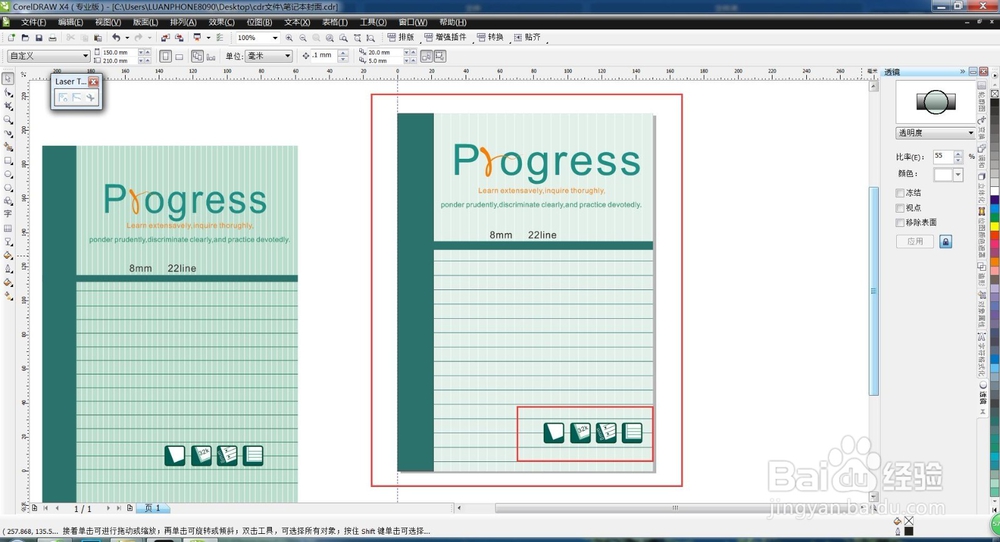Click the lock button beside Apply
This screenshot has width=1000, height=542.
946,242
